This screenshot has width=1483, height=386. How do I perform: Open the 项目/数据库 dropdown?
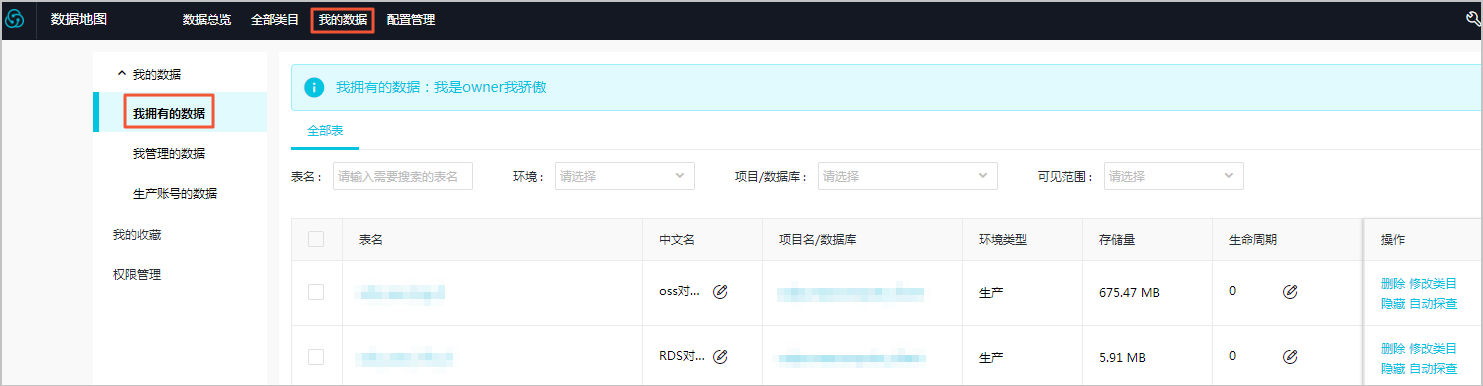[x=908, y=176]
